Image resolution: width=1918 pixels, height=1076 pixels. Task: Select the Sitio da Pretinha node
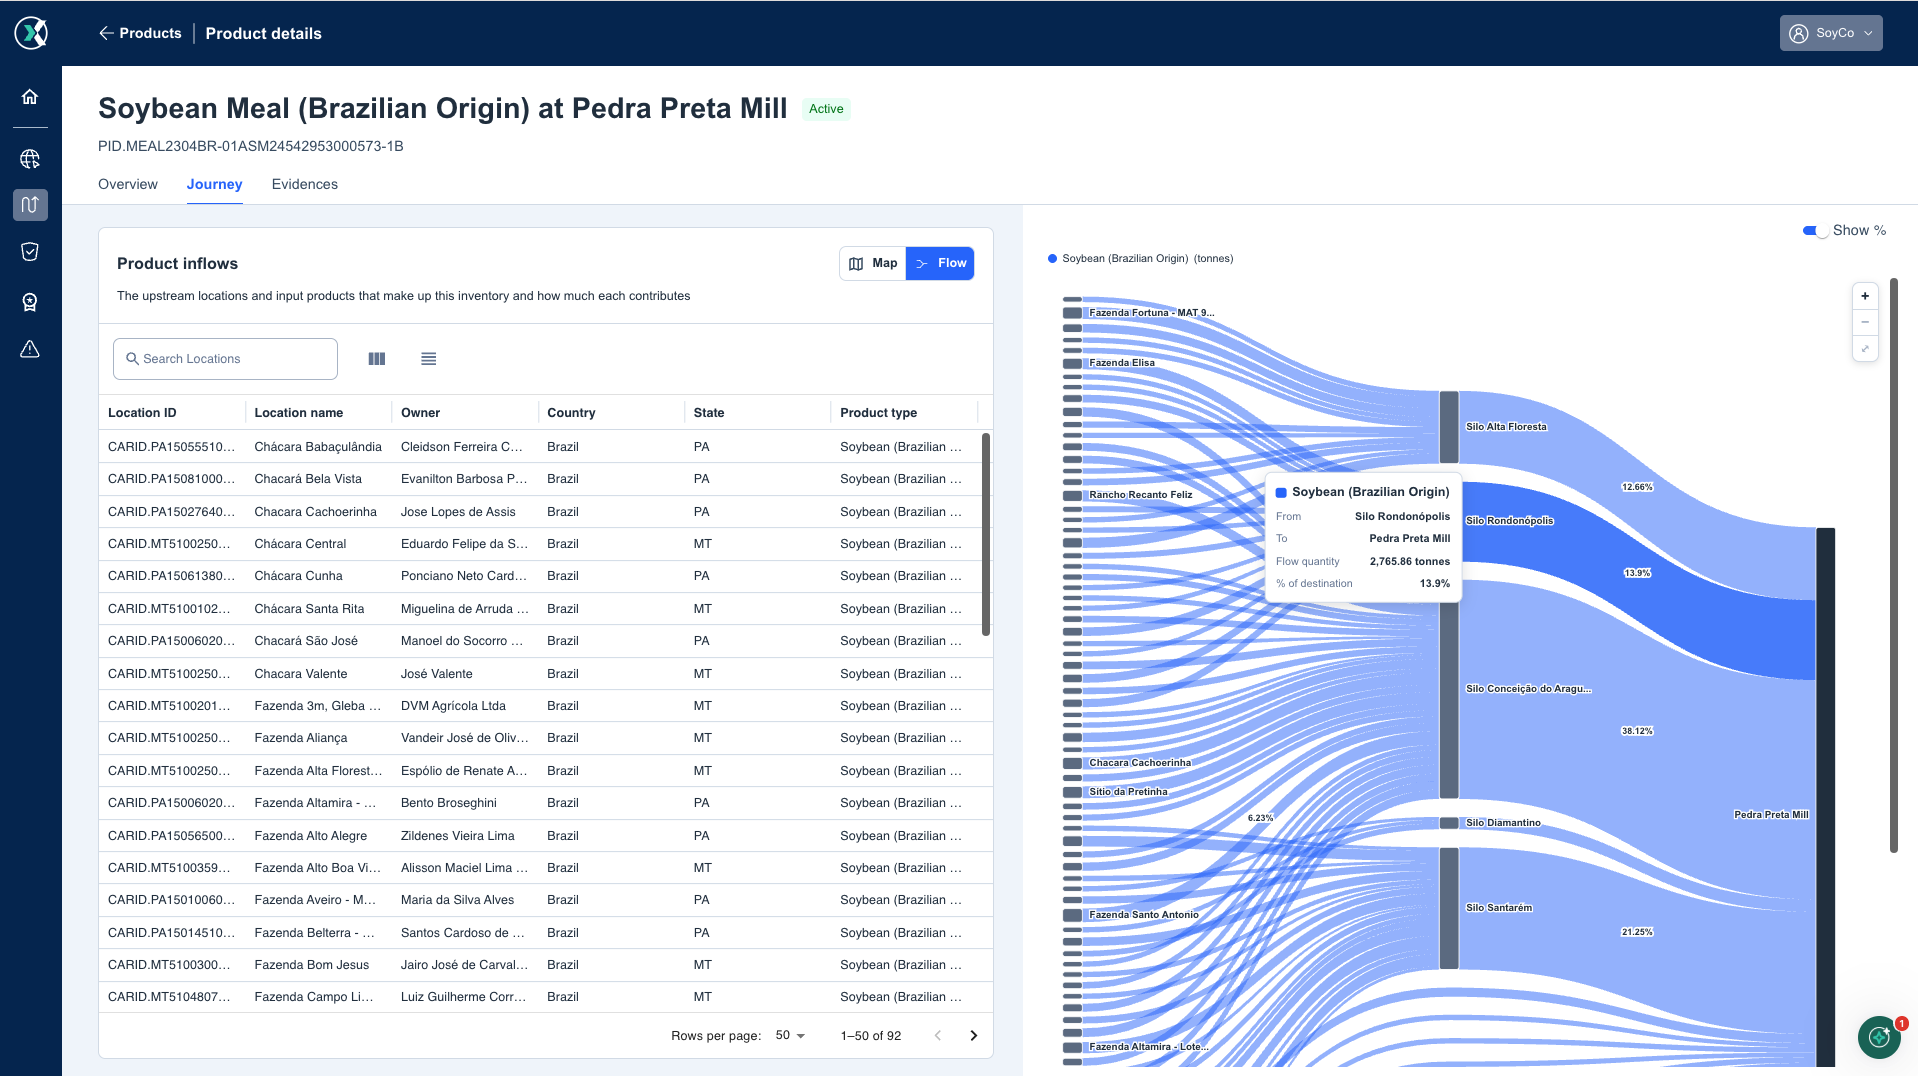[x=1072, y=792]
